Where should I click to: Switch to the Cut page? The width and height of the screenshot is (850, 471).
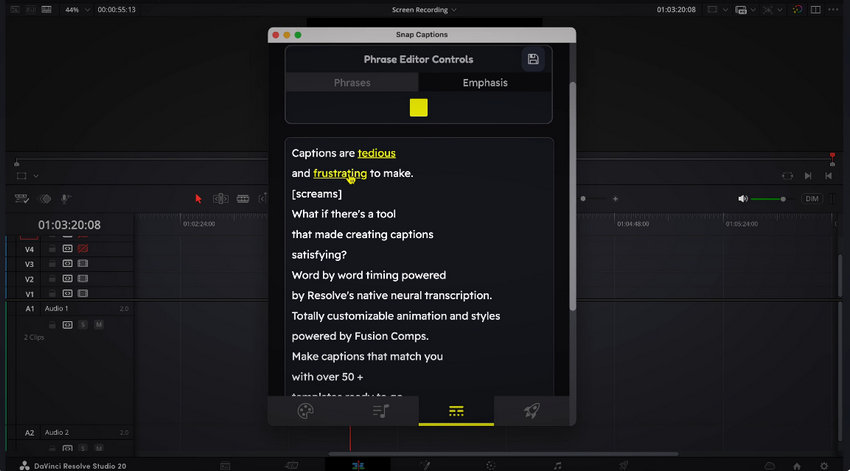point(292,466)
